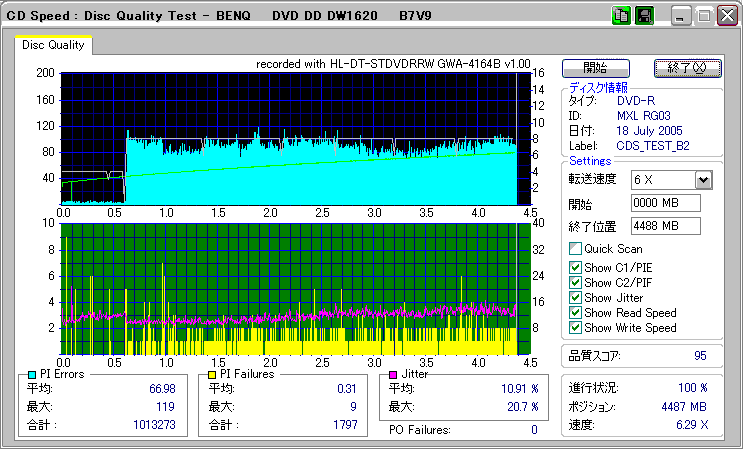743x449 pixels.
Task: Click the 終了位置 end position field
Action: coord(666,226)
